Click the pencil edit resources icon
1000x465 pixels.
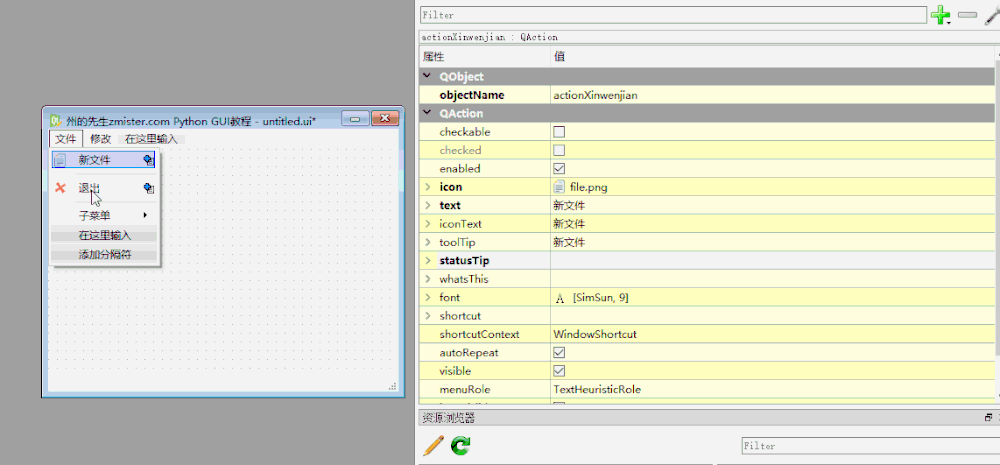point(433,445)
